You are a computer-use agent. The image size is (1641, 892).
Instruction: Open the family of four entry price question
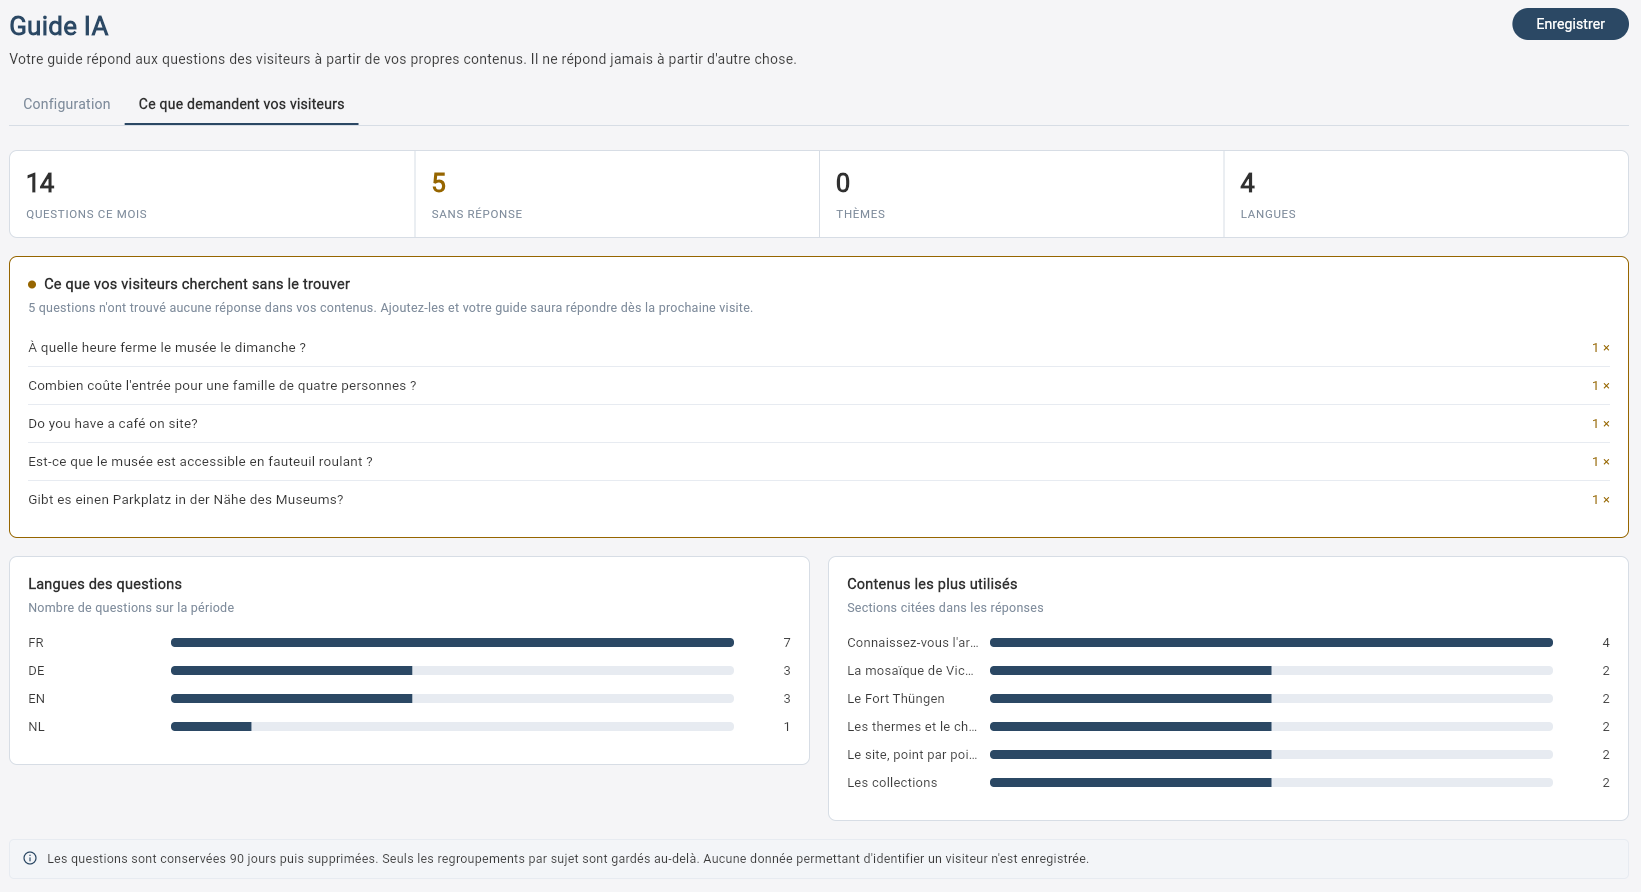point(819,386)
